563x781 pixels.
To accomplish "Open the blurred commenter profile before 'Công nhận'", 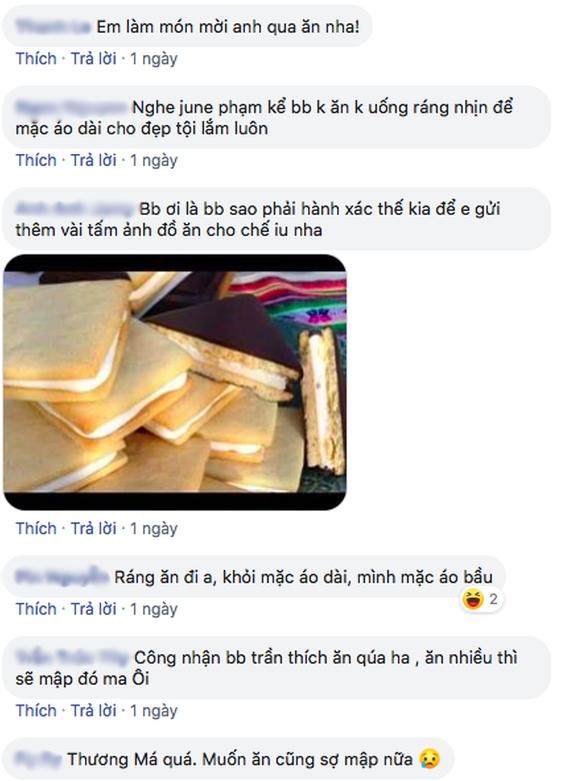I will pyautogui.click(x=72, y=657).
